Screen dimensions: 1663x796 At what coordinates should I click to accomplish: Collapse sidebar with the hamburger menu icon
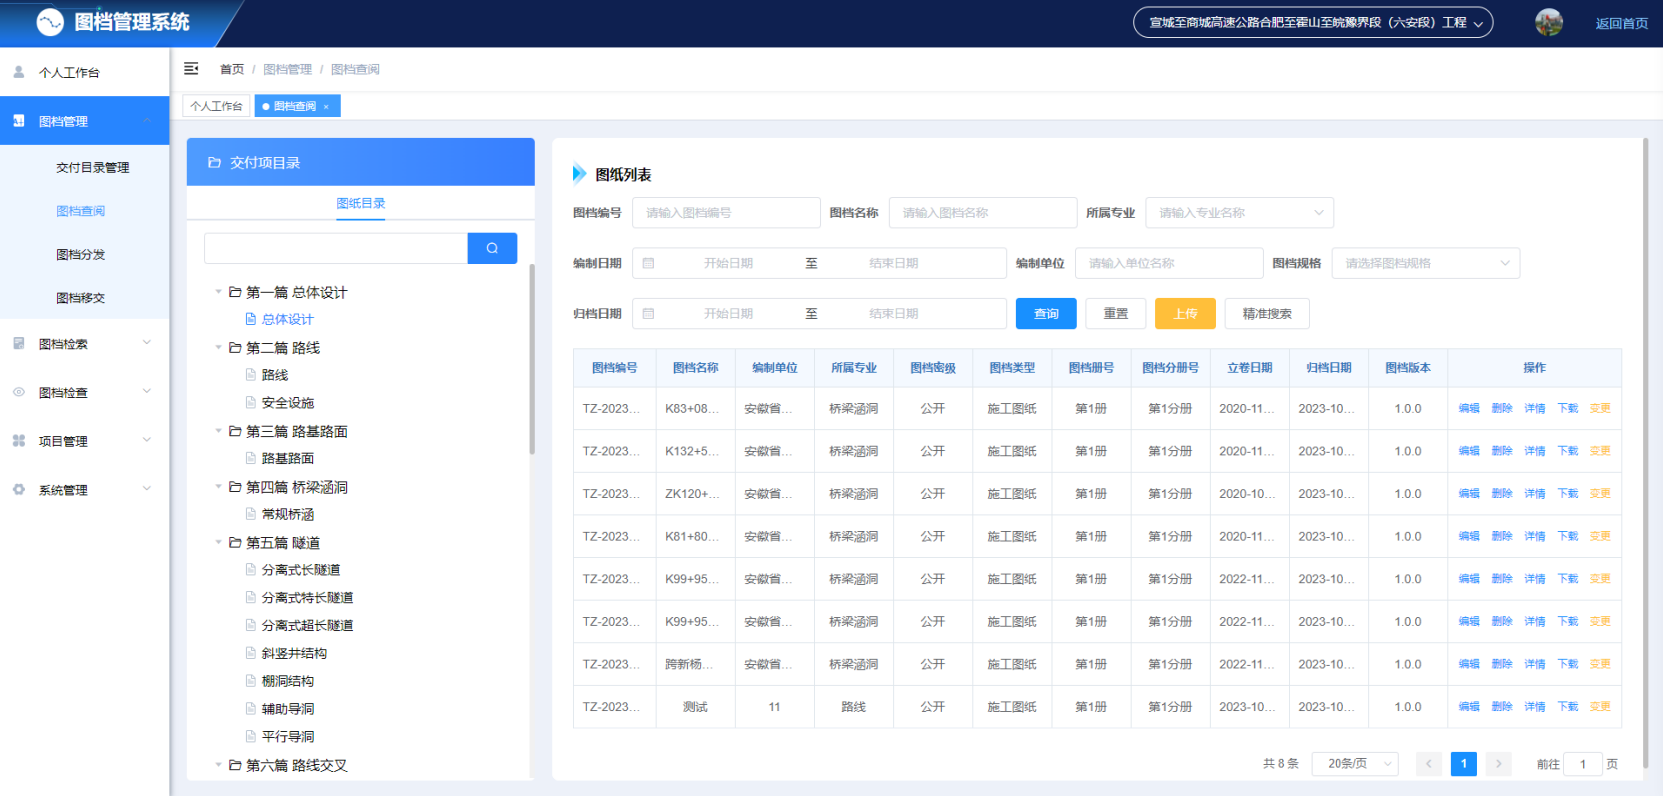(191, 69)
